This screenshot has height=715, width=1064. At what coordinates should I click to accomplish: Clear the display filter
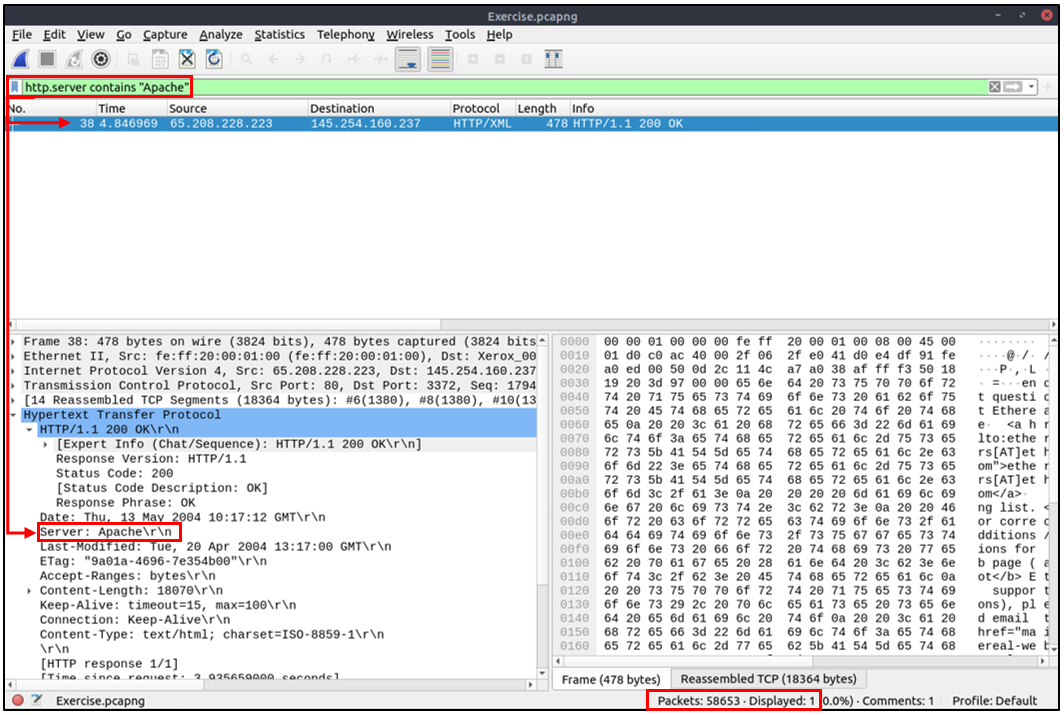click(x=995, y=87)
